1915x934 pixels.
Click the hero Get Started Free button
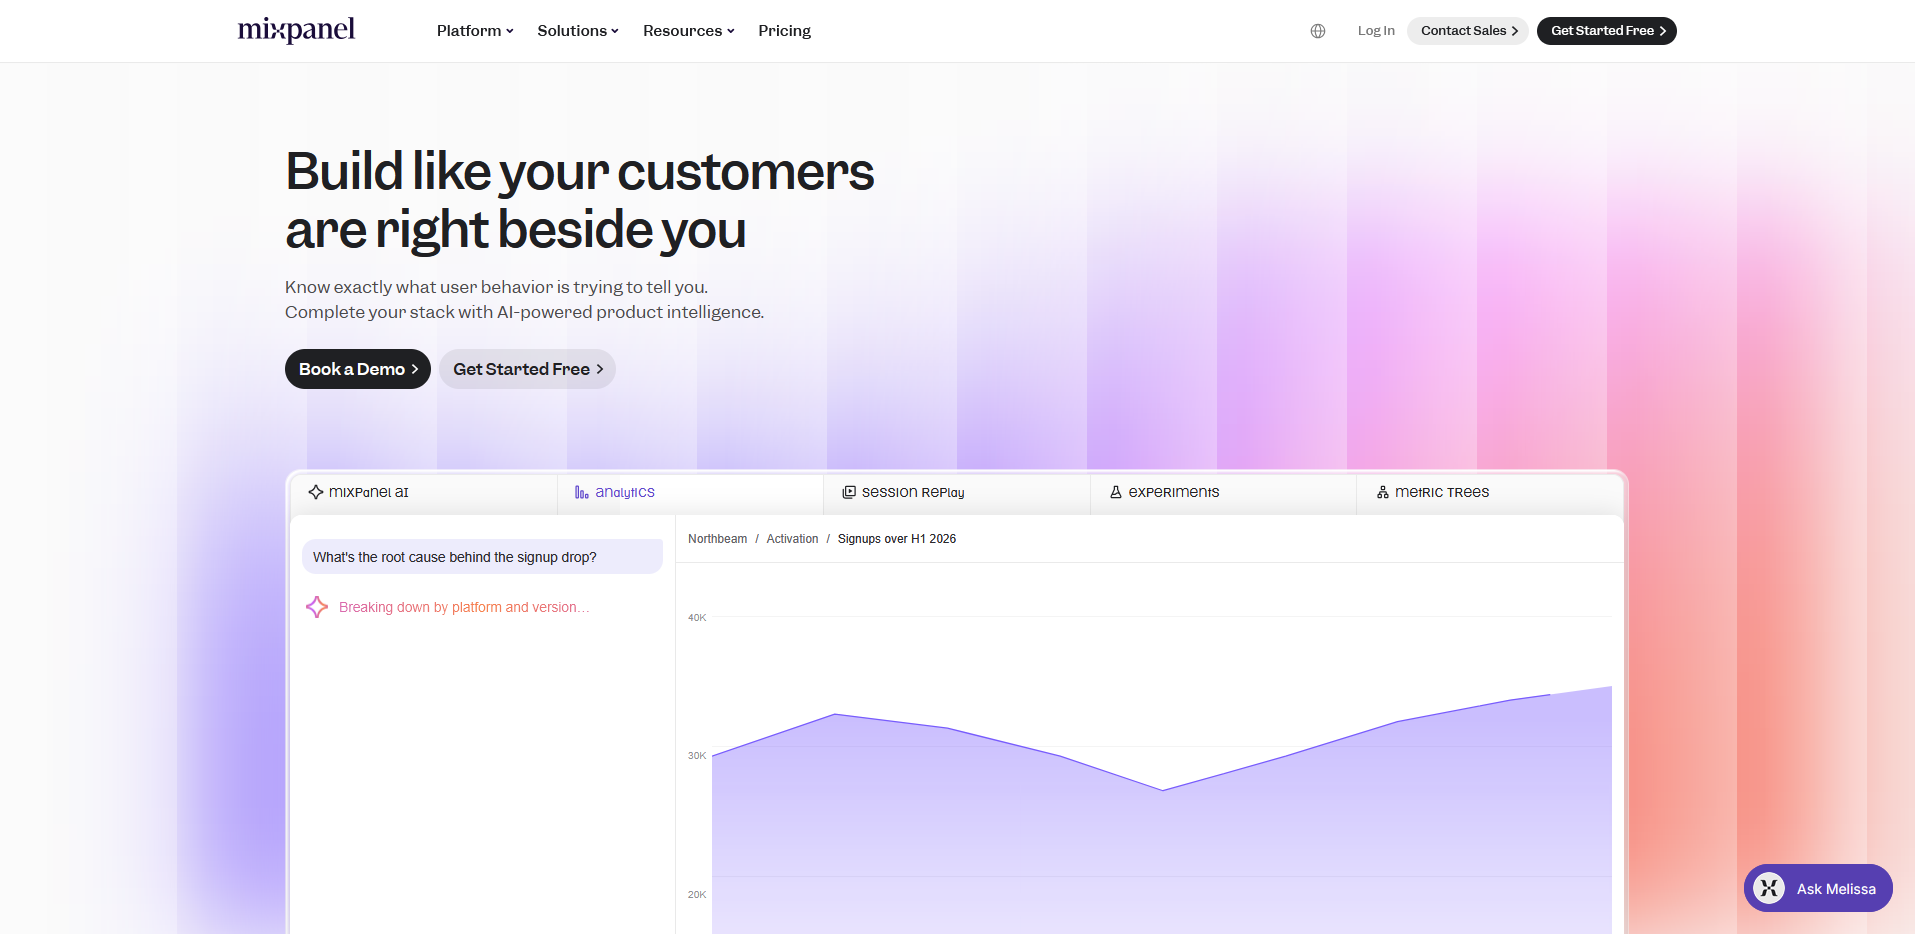527,369
